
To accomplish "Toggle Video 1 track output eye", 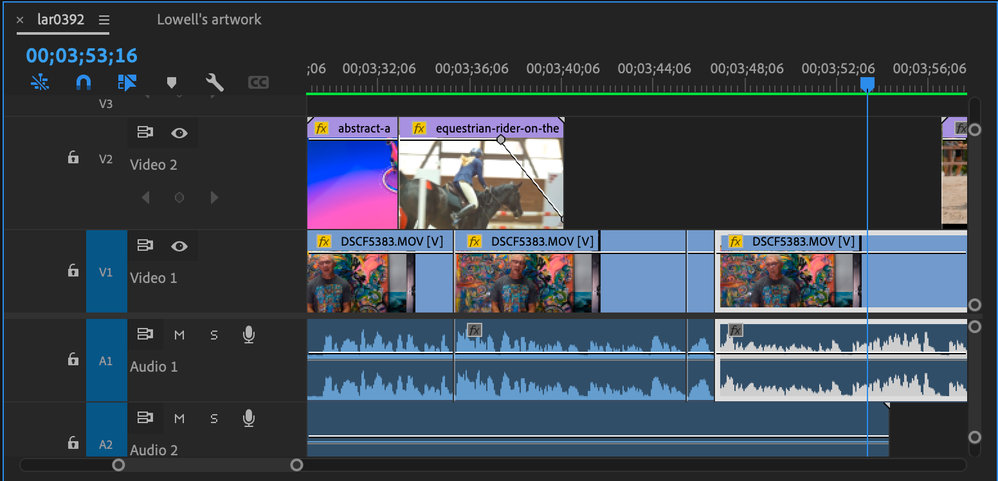I will (179, 246).
